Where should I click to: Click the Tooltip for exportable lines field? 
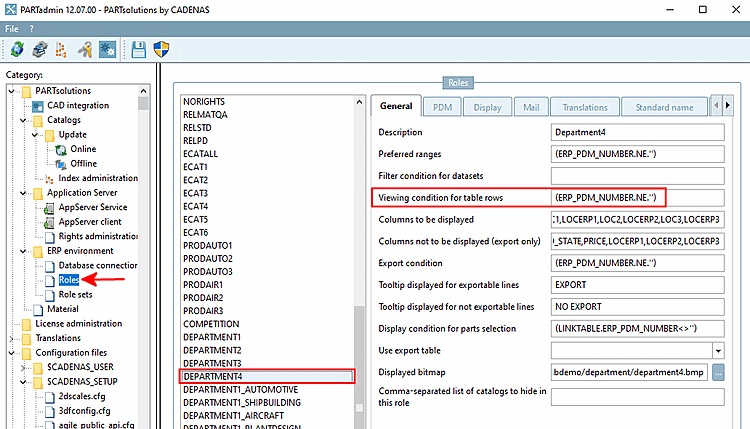tap(637, 285)
